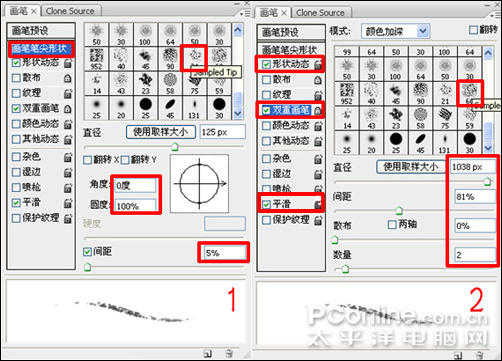Click the 圆度 field showing 100%
The image size is (502, 361).
[x=135, y=206]
